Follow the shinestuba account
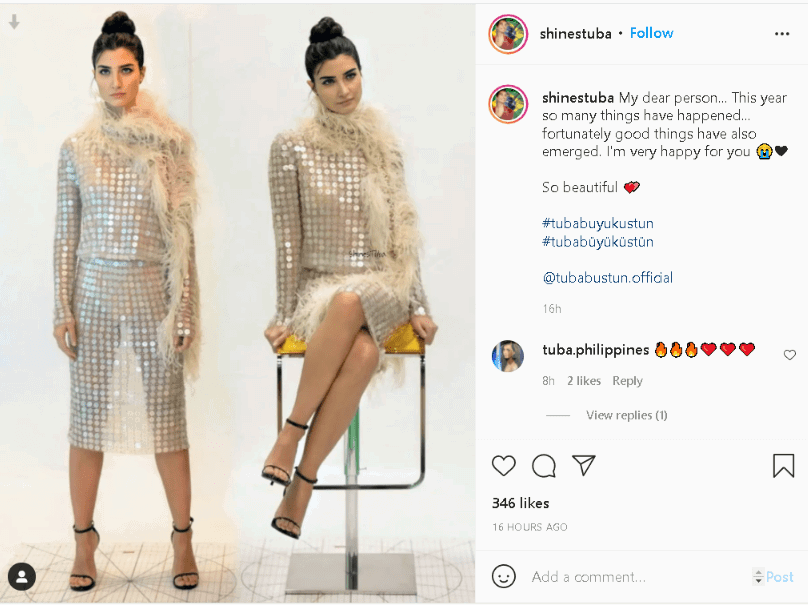This screenshot has height=605, width=808. tap(651, 33)
